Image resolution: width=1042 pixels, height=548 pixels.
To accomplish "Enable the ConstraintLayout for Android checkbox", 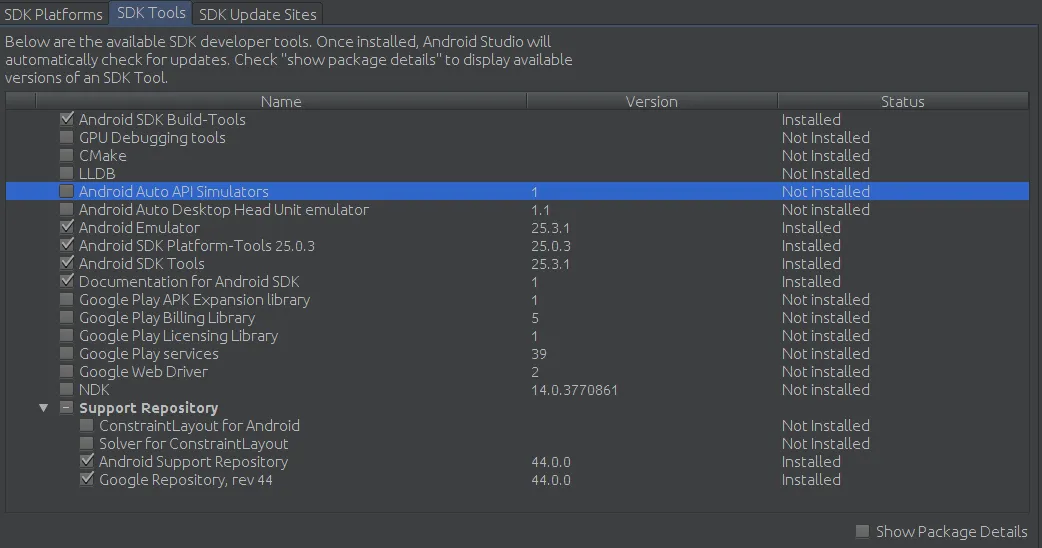I will coord(87,426).
